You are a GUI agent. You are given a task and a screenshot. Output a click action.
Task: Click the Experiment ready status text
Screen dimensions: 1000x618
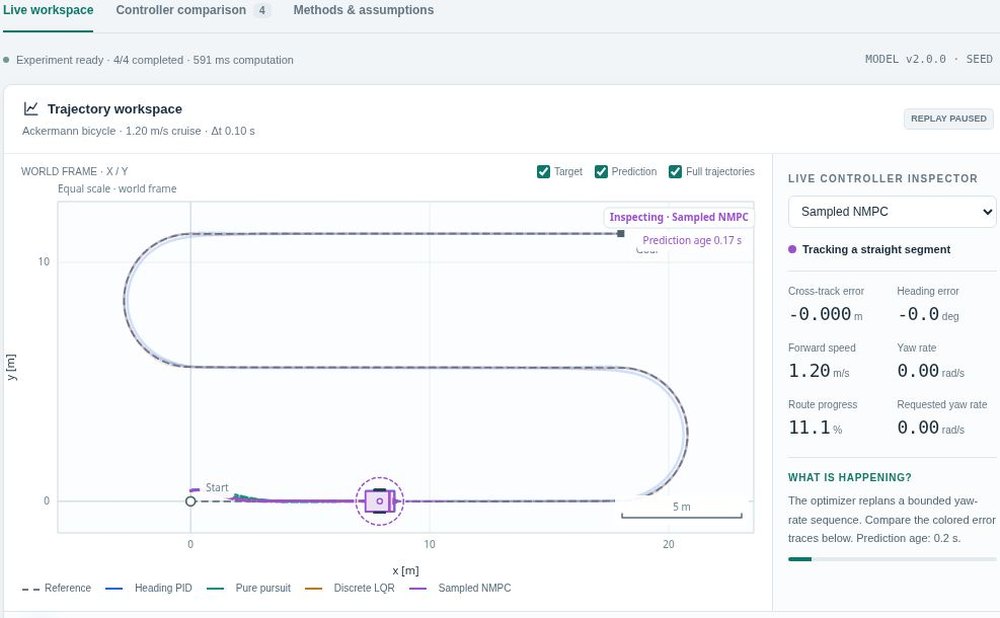[x=155, y=60]
